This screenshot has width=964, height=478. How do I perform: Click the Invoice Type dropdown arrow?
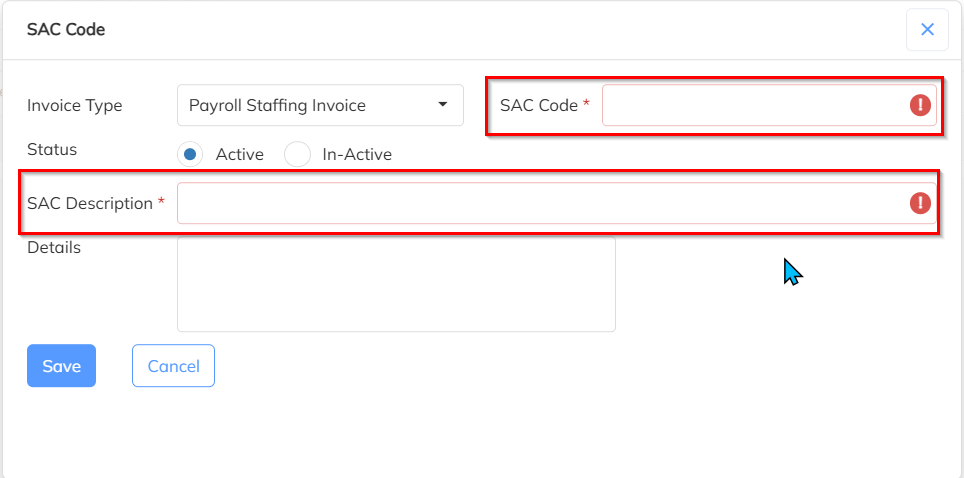click(x=443, y=105)
